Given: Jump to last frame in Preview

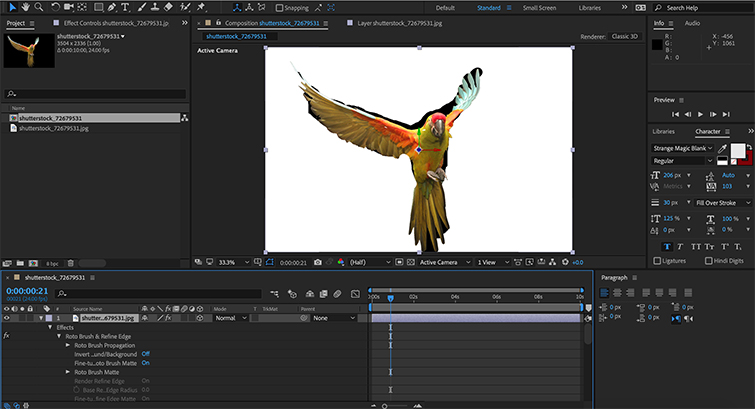Looking at the screenshot, I should [x=726, y=114].
